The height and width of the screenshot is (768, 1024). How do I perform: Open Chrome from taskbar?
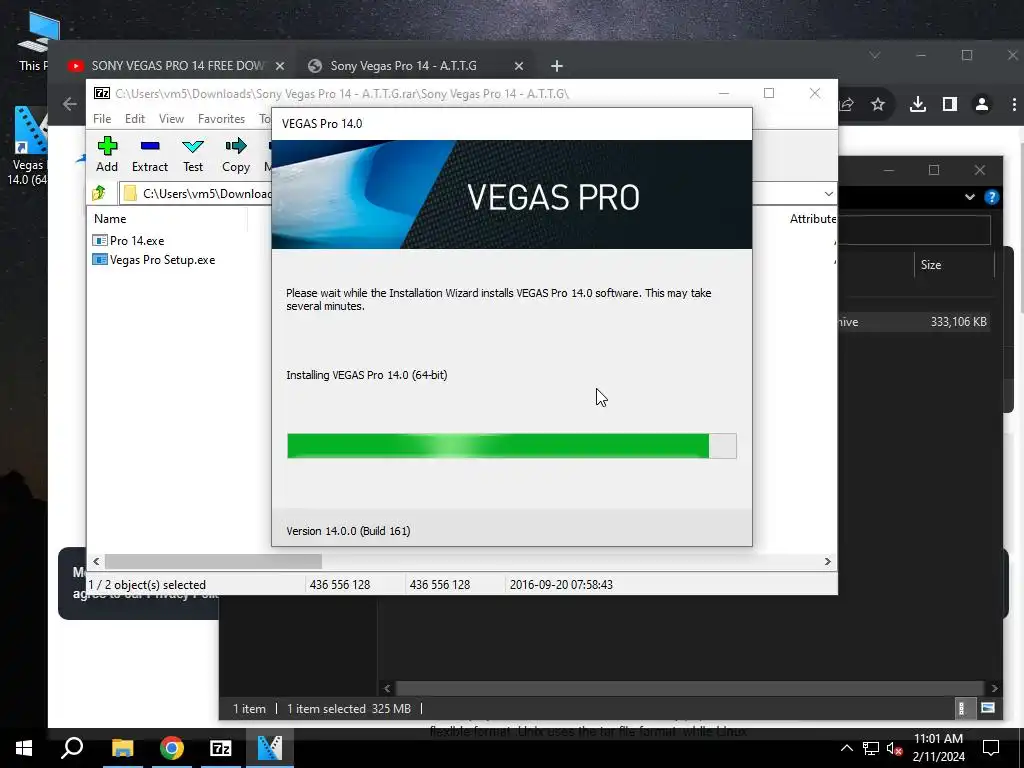coord(172,748)
